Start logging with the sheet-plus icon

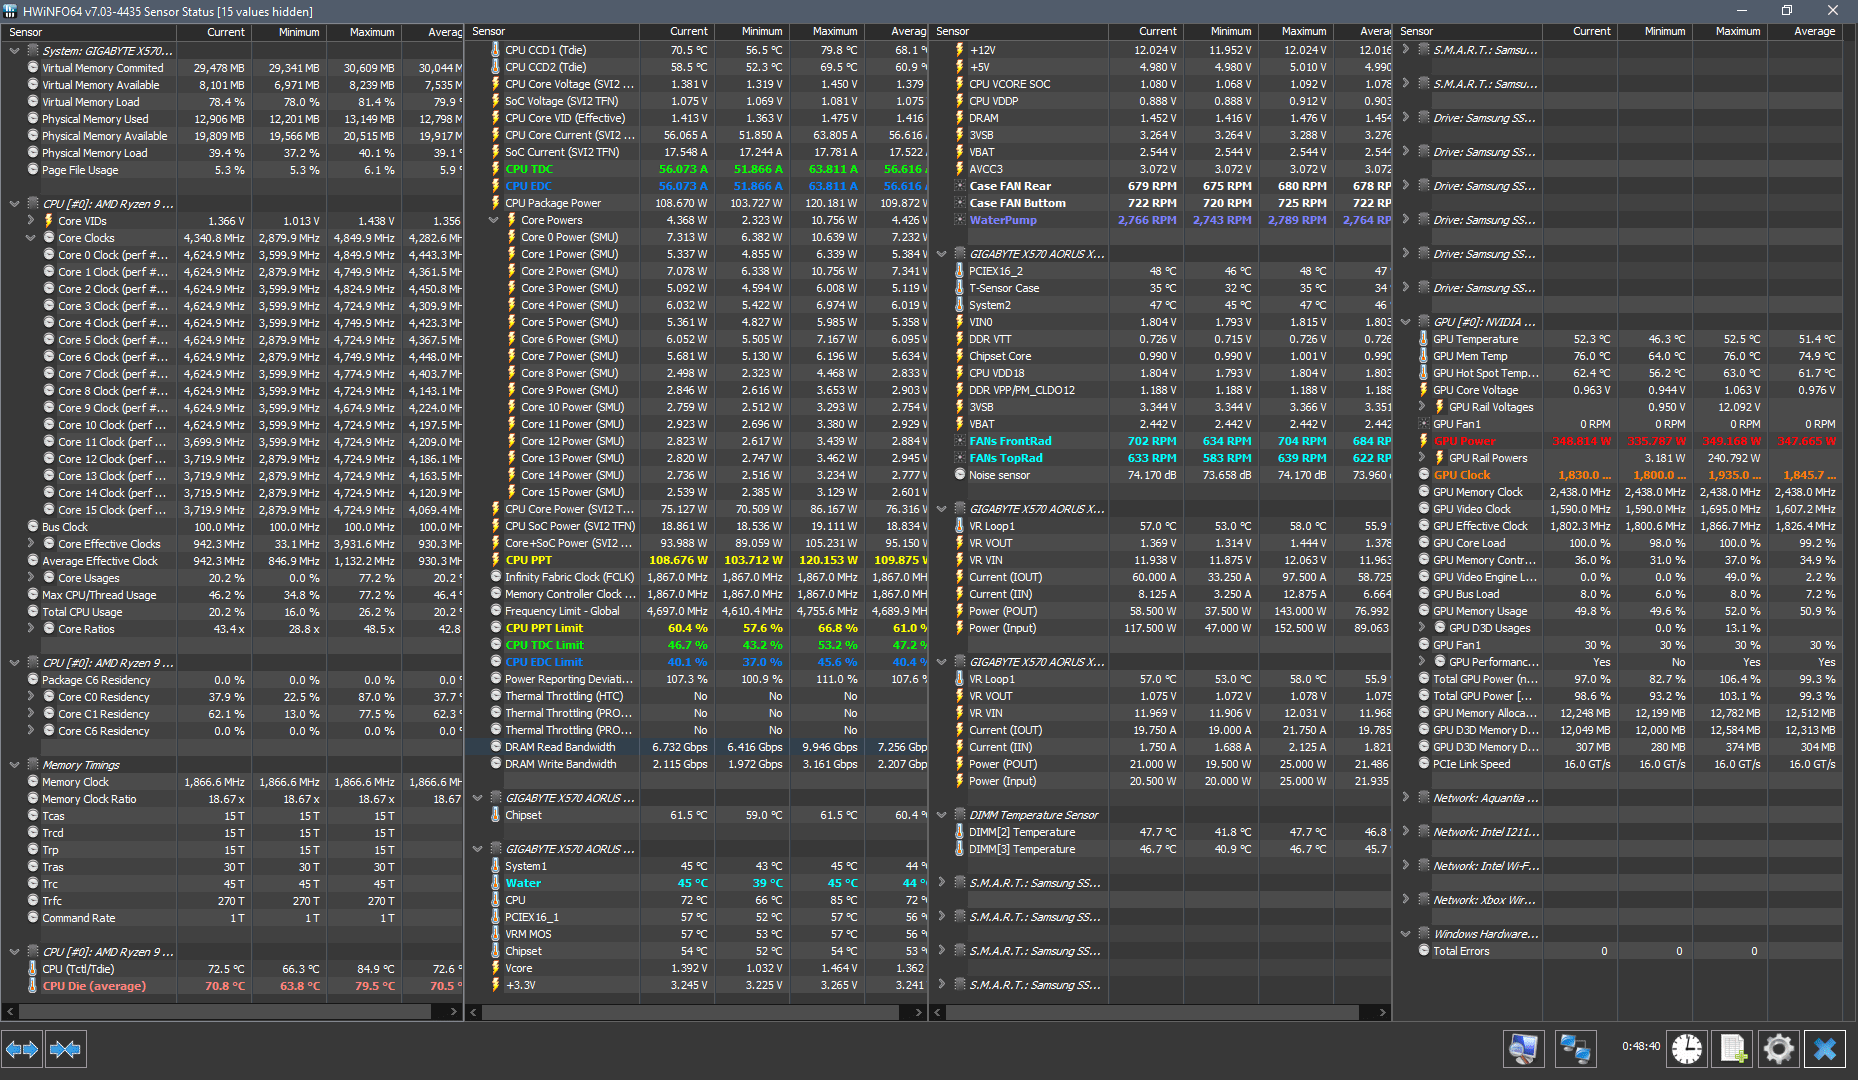coord(1733,1049)
